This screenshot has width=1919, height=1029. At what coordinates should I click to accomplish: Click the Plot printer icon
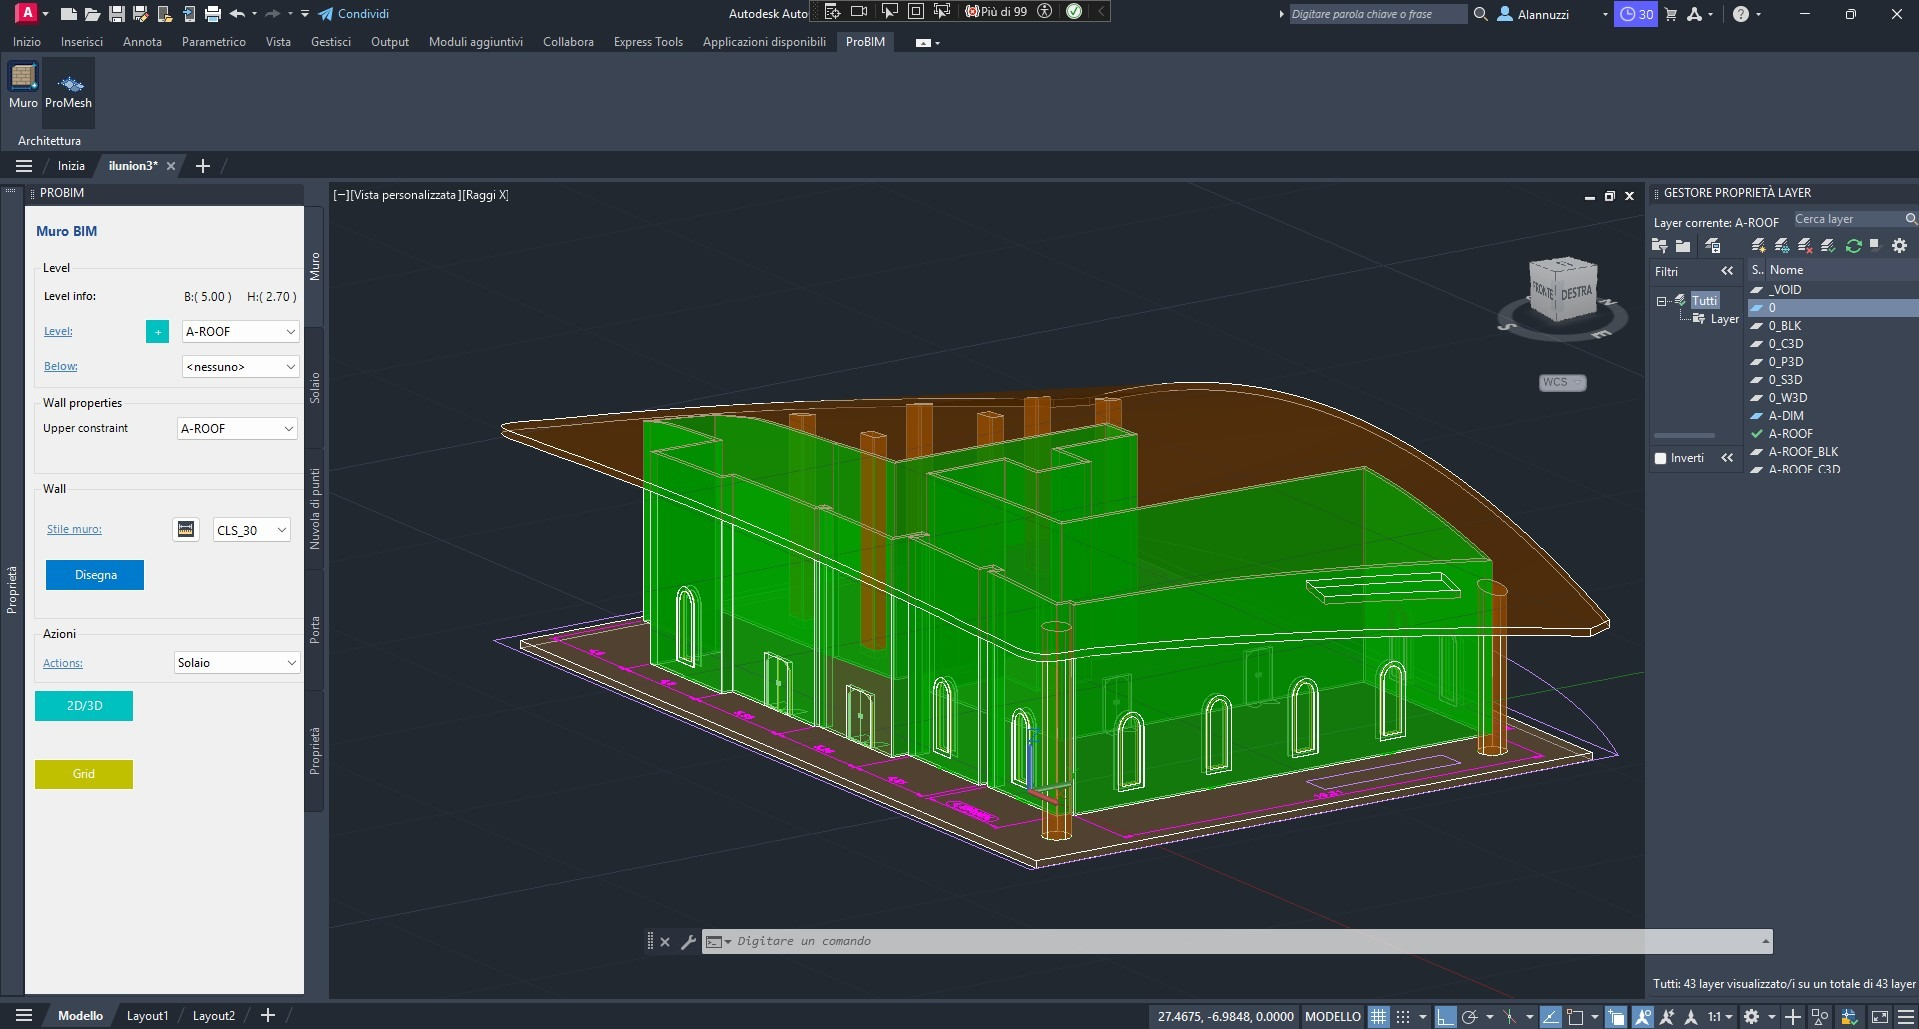212,14
